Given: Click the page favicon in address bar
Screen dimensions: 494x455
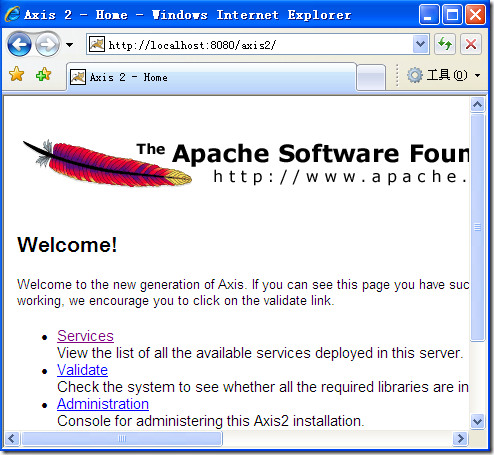Looking at the screenshot, I should point(97,44).
